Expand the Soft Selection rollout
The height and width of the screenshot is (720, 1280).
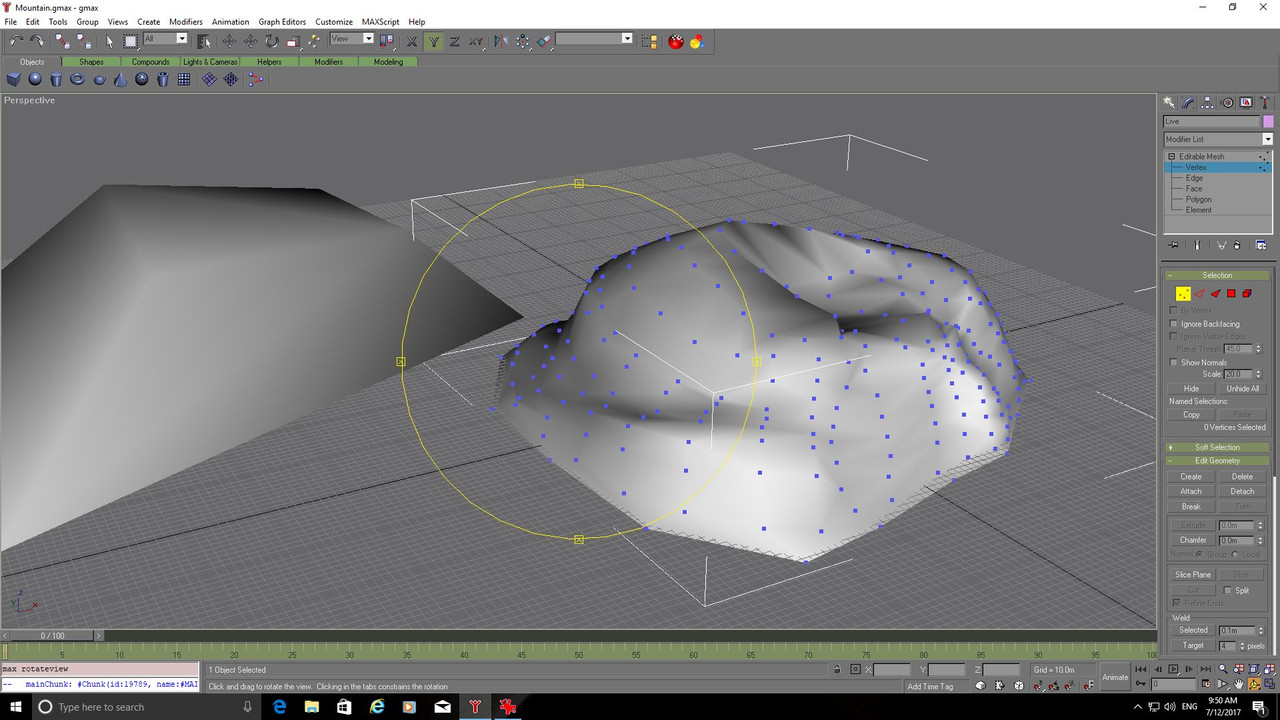[x=1217, y=447]
